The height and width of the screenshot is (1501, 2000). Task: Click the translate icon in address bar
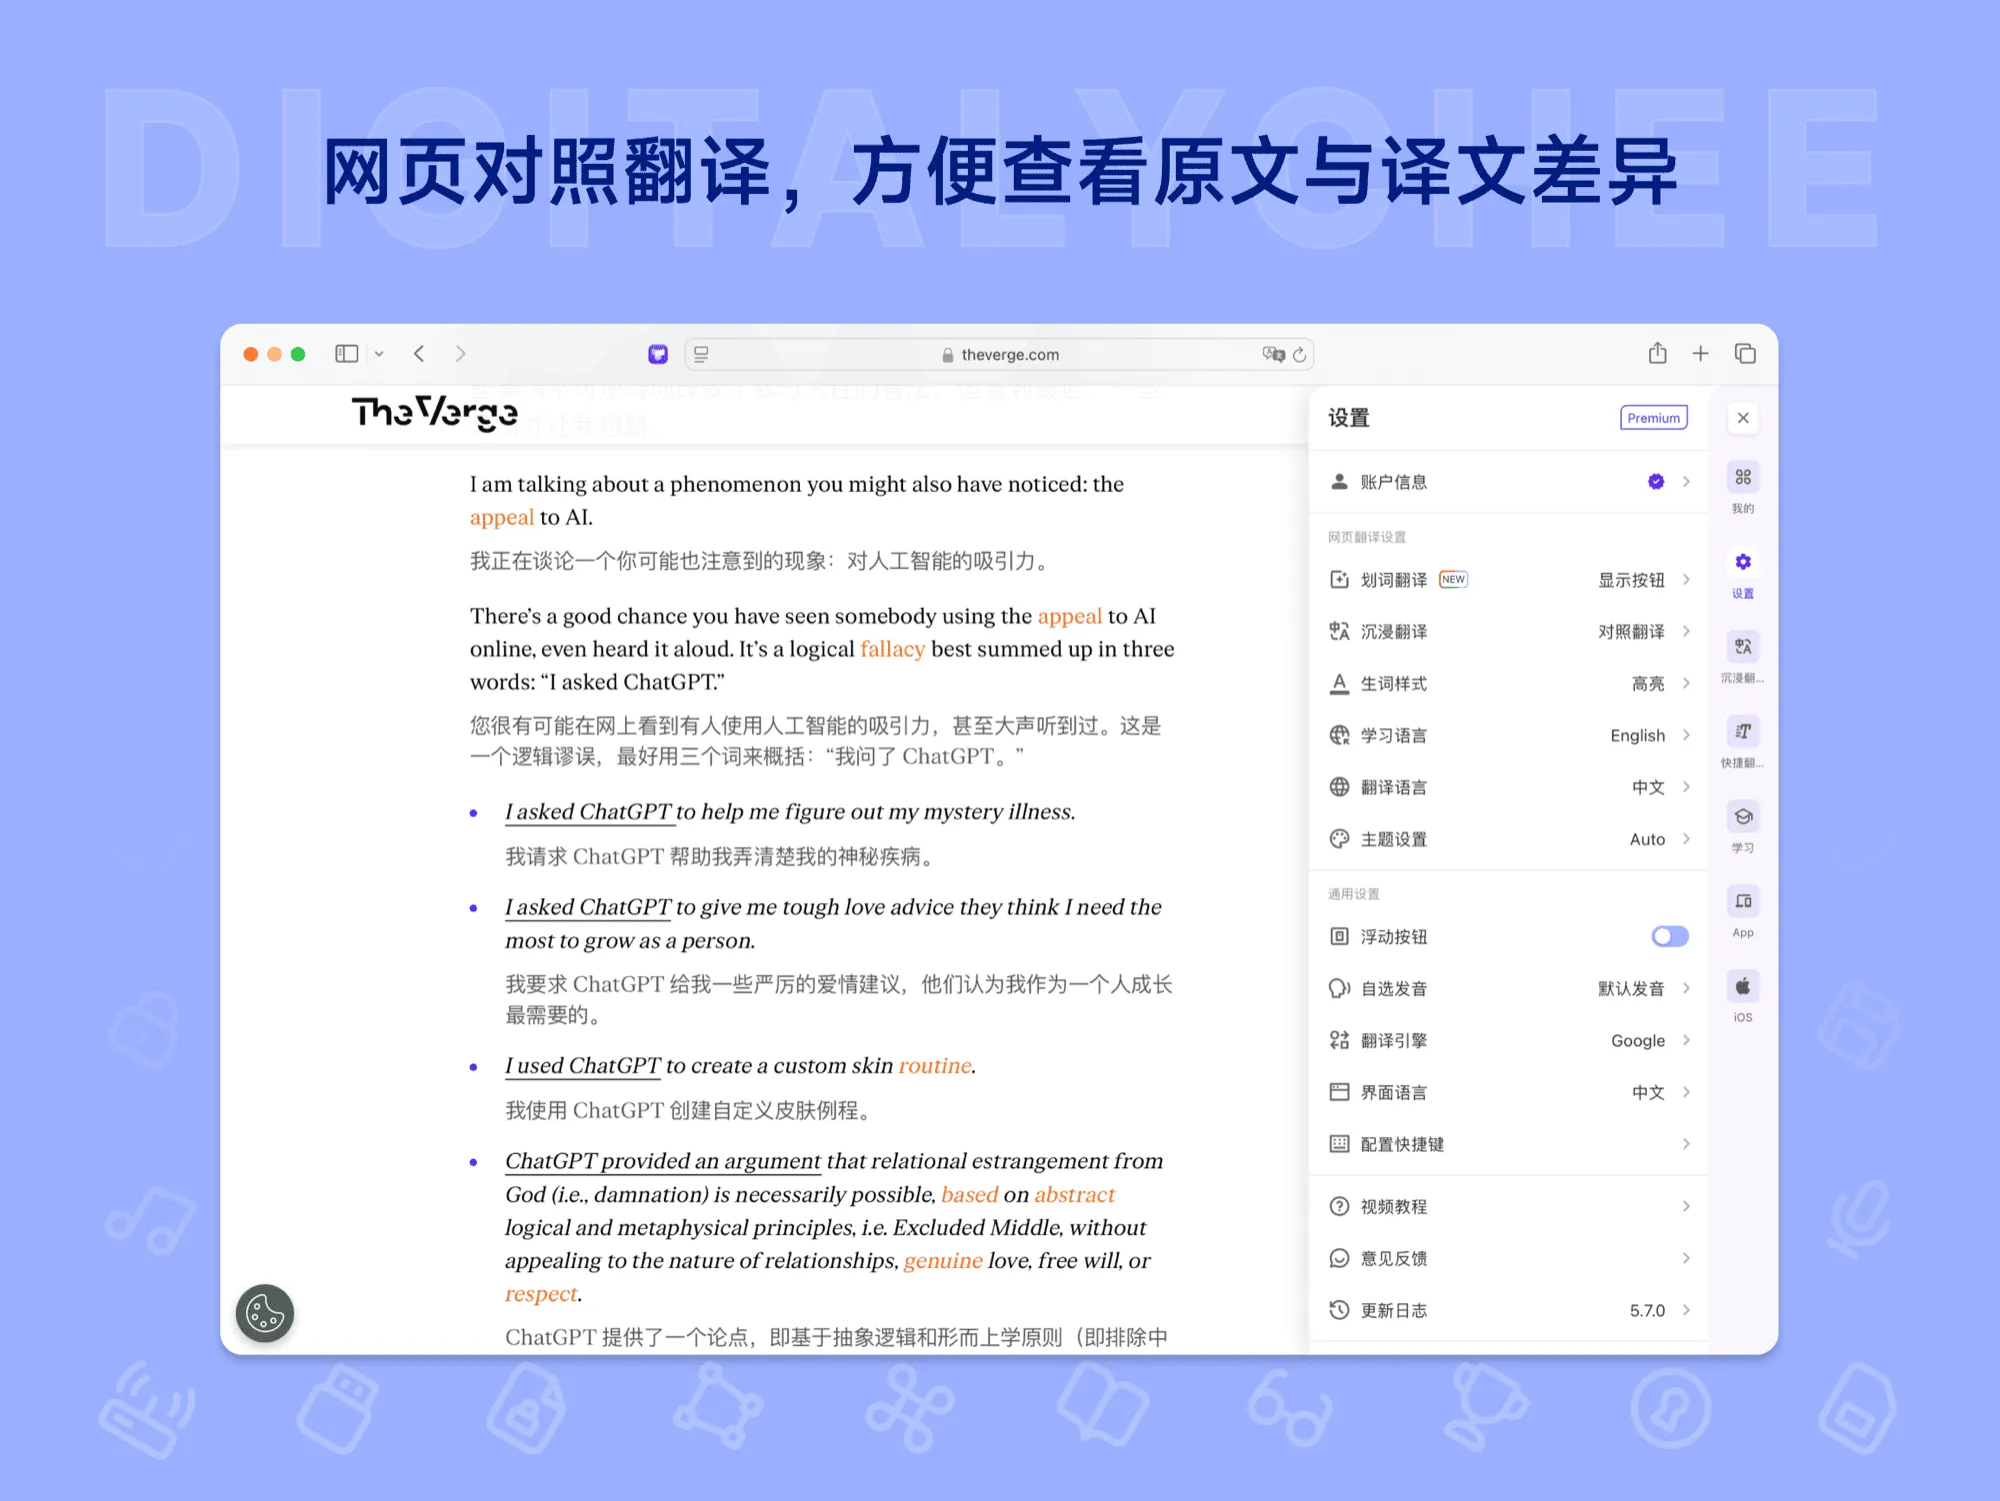coord(1273,354)
